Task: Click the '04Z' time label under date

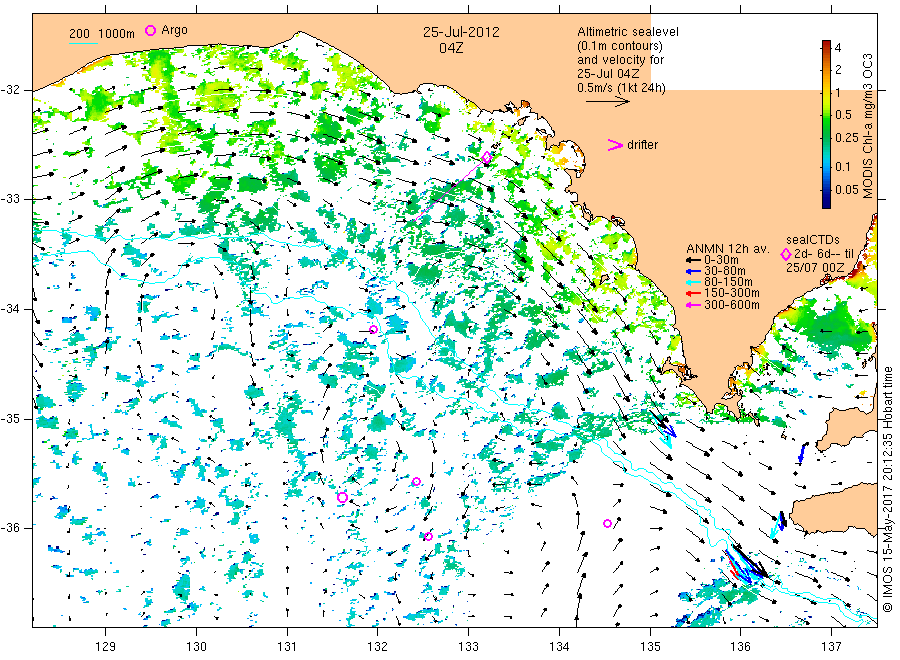Action: 451,48
